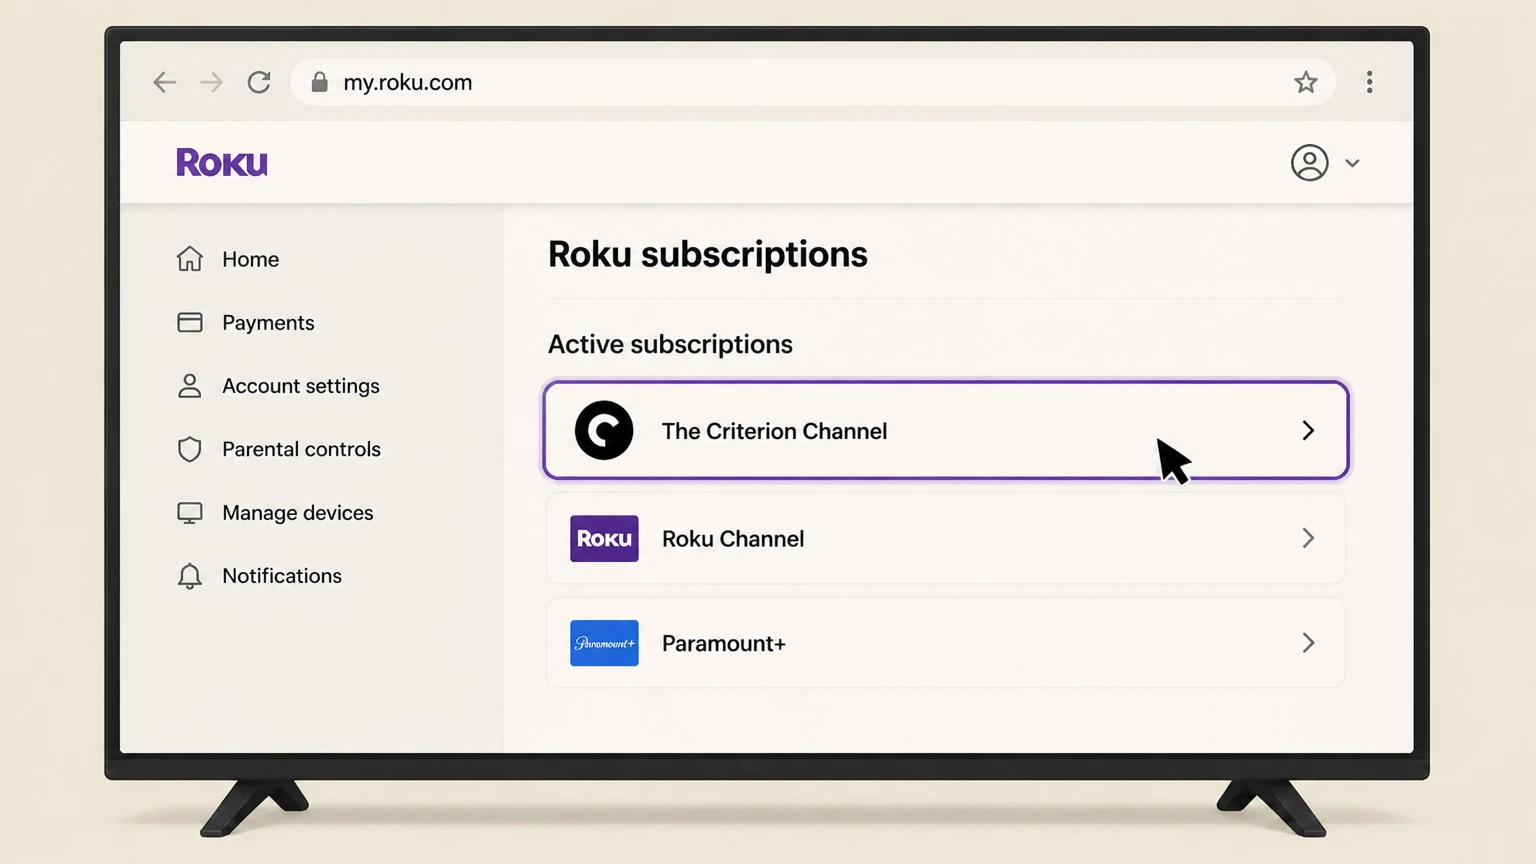Click the Notifications bell icon
The image size is (1536, 864).
[189, 576]
